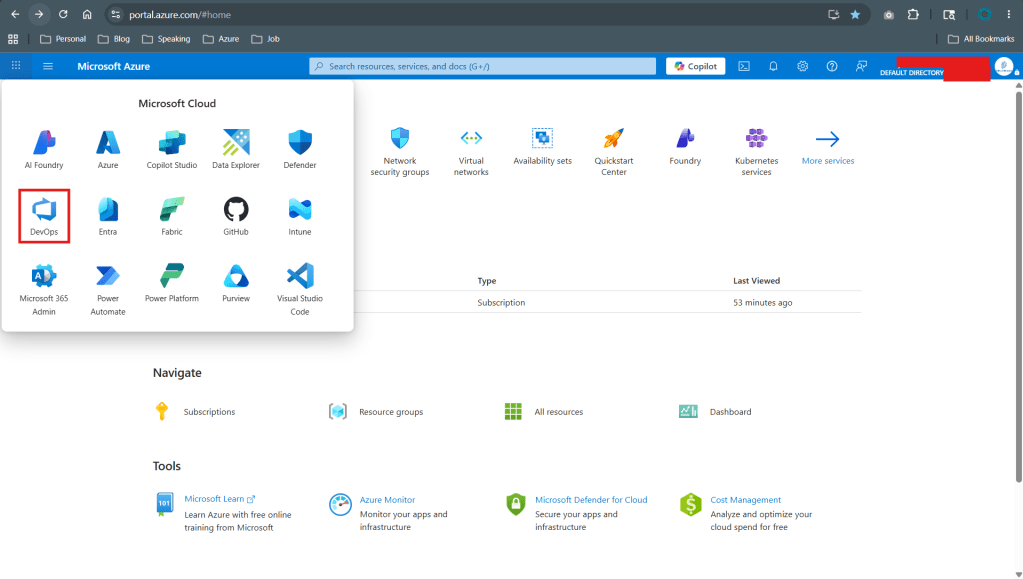Screen dimensions: 1023x579
Task: Open Kubernetes services
Action: coord(756,152)
